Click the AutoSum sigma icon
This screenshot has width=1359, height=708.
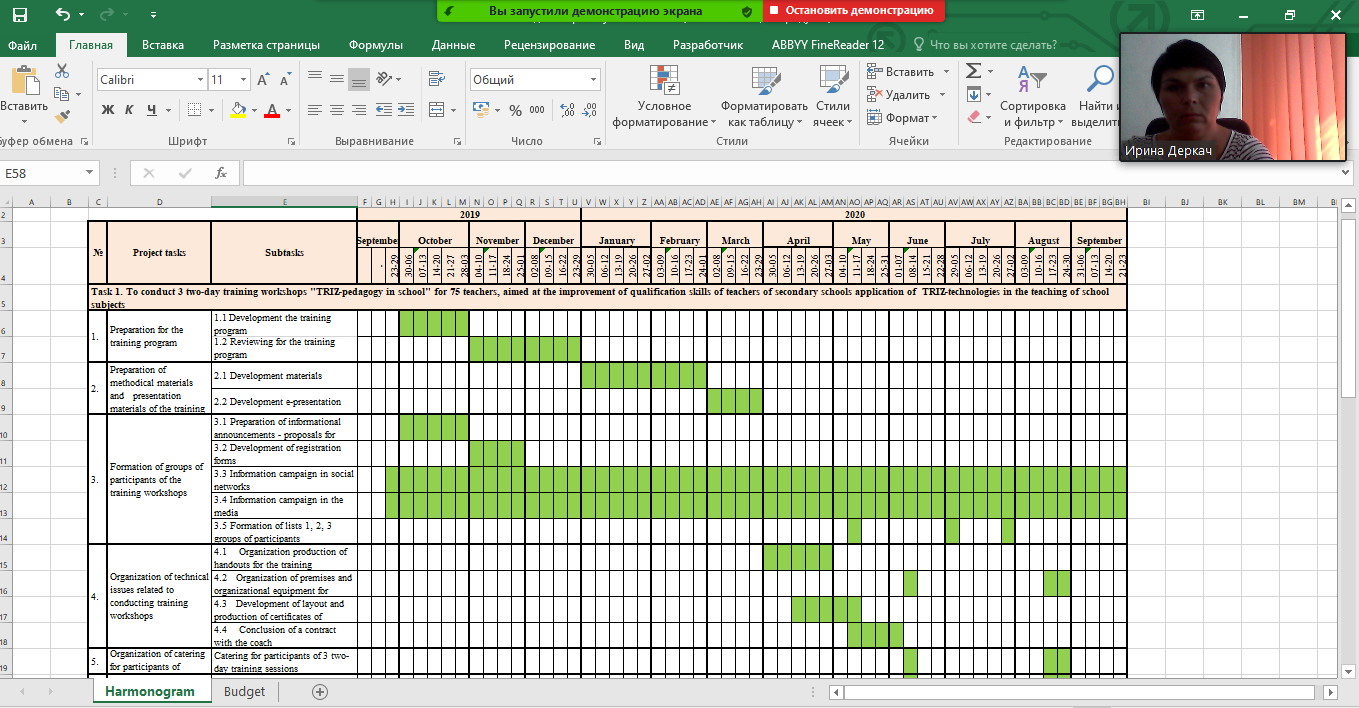973,71
